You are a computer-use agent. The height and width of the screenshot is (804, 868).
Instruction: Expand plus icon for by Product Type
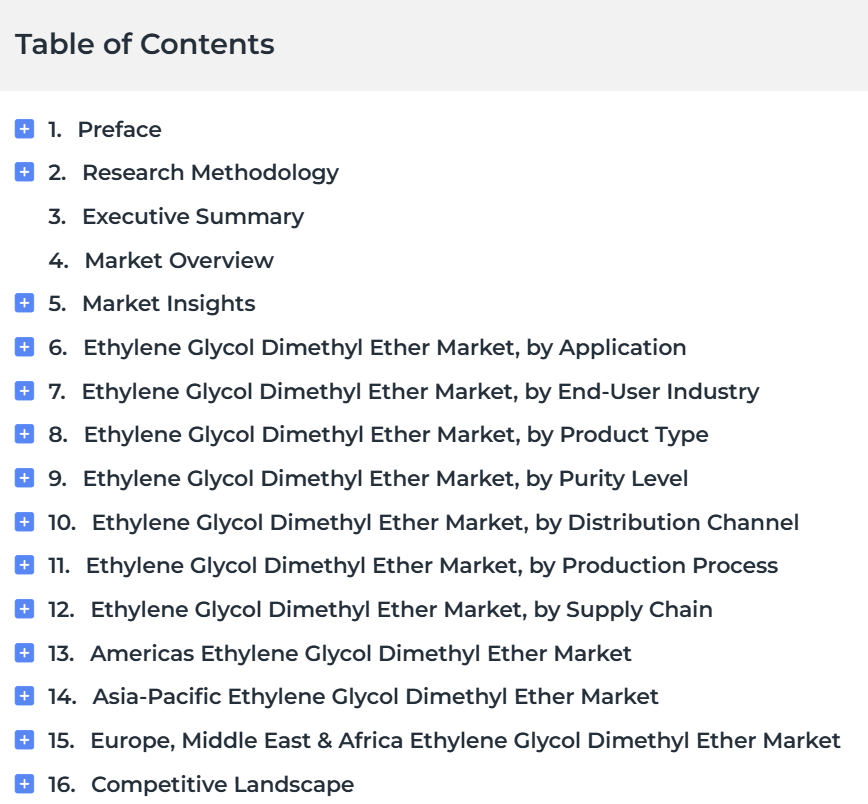tap(24, 434)
